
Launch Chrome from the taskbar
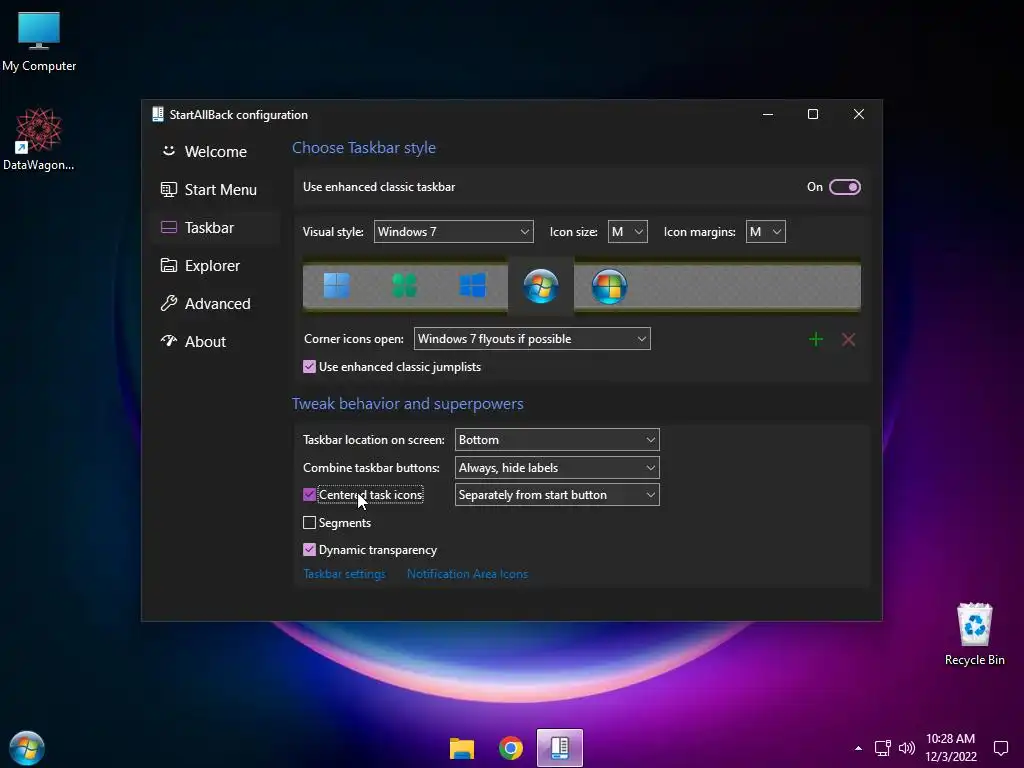(x=511, y=748)
